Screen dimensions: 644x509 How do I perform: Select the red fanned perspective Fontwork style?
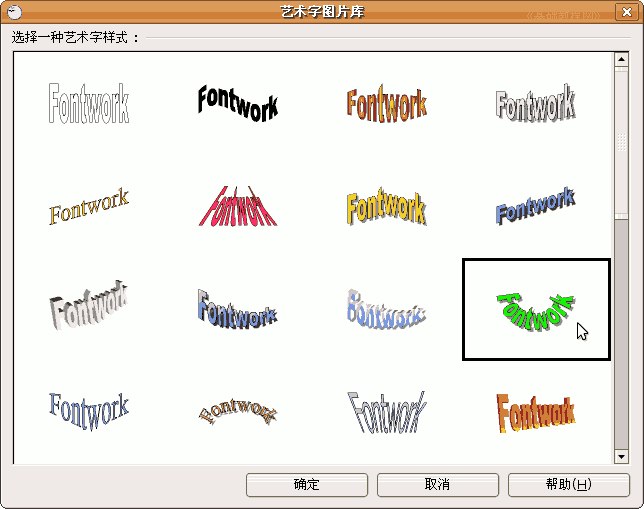tap(237, 207)
